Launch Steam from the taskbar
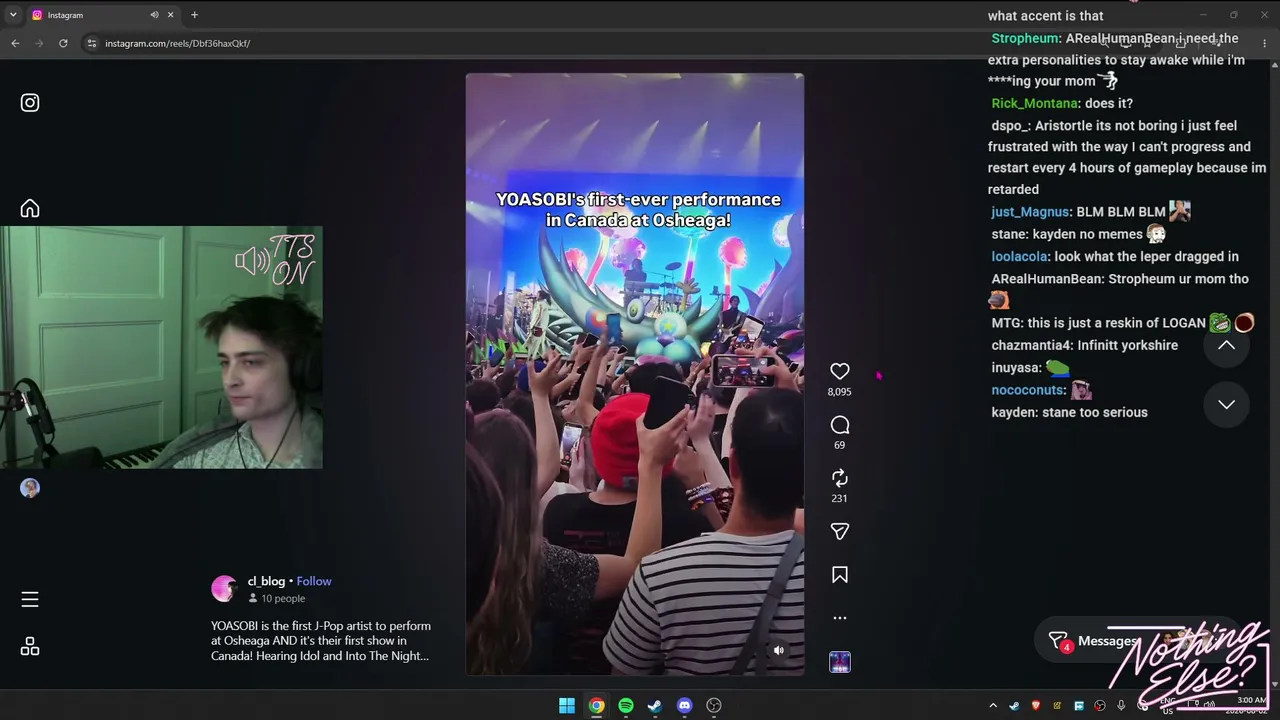 [x=655, y=706]
